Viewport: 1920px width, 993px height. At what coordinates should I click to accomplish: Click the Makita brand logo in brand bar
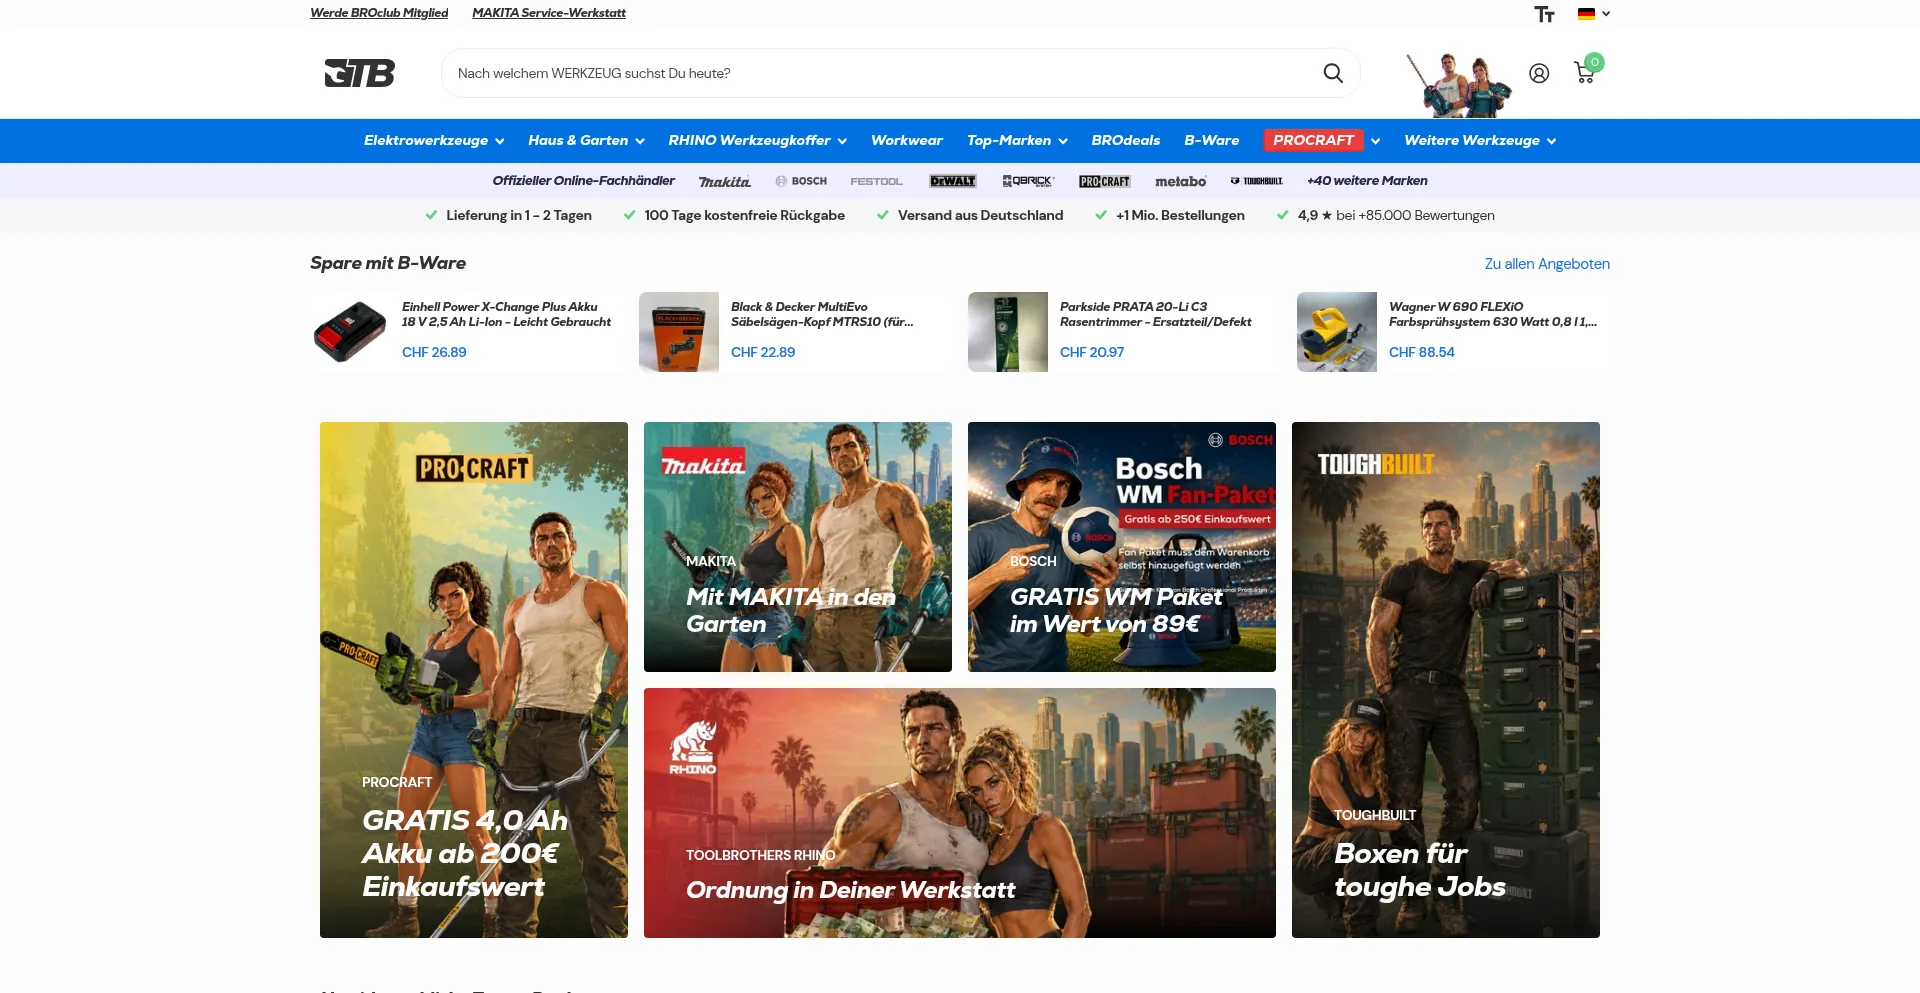tap(724, 181)
